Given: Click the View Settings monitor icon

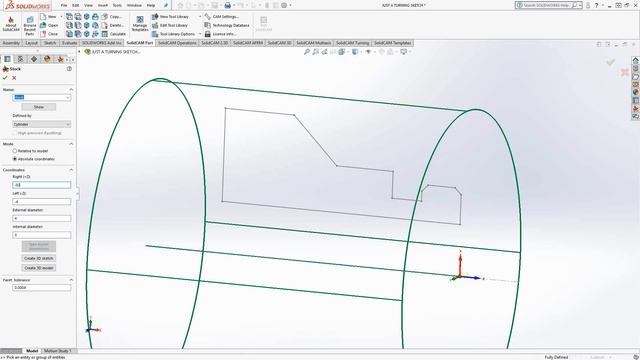Looking at the screenshot, I should click(404, 52).
